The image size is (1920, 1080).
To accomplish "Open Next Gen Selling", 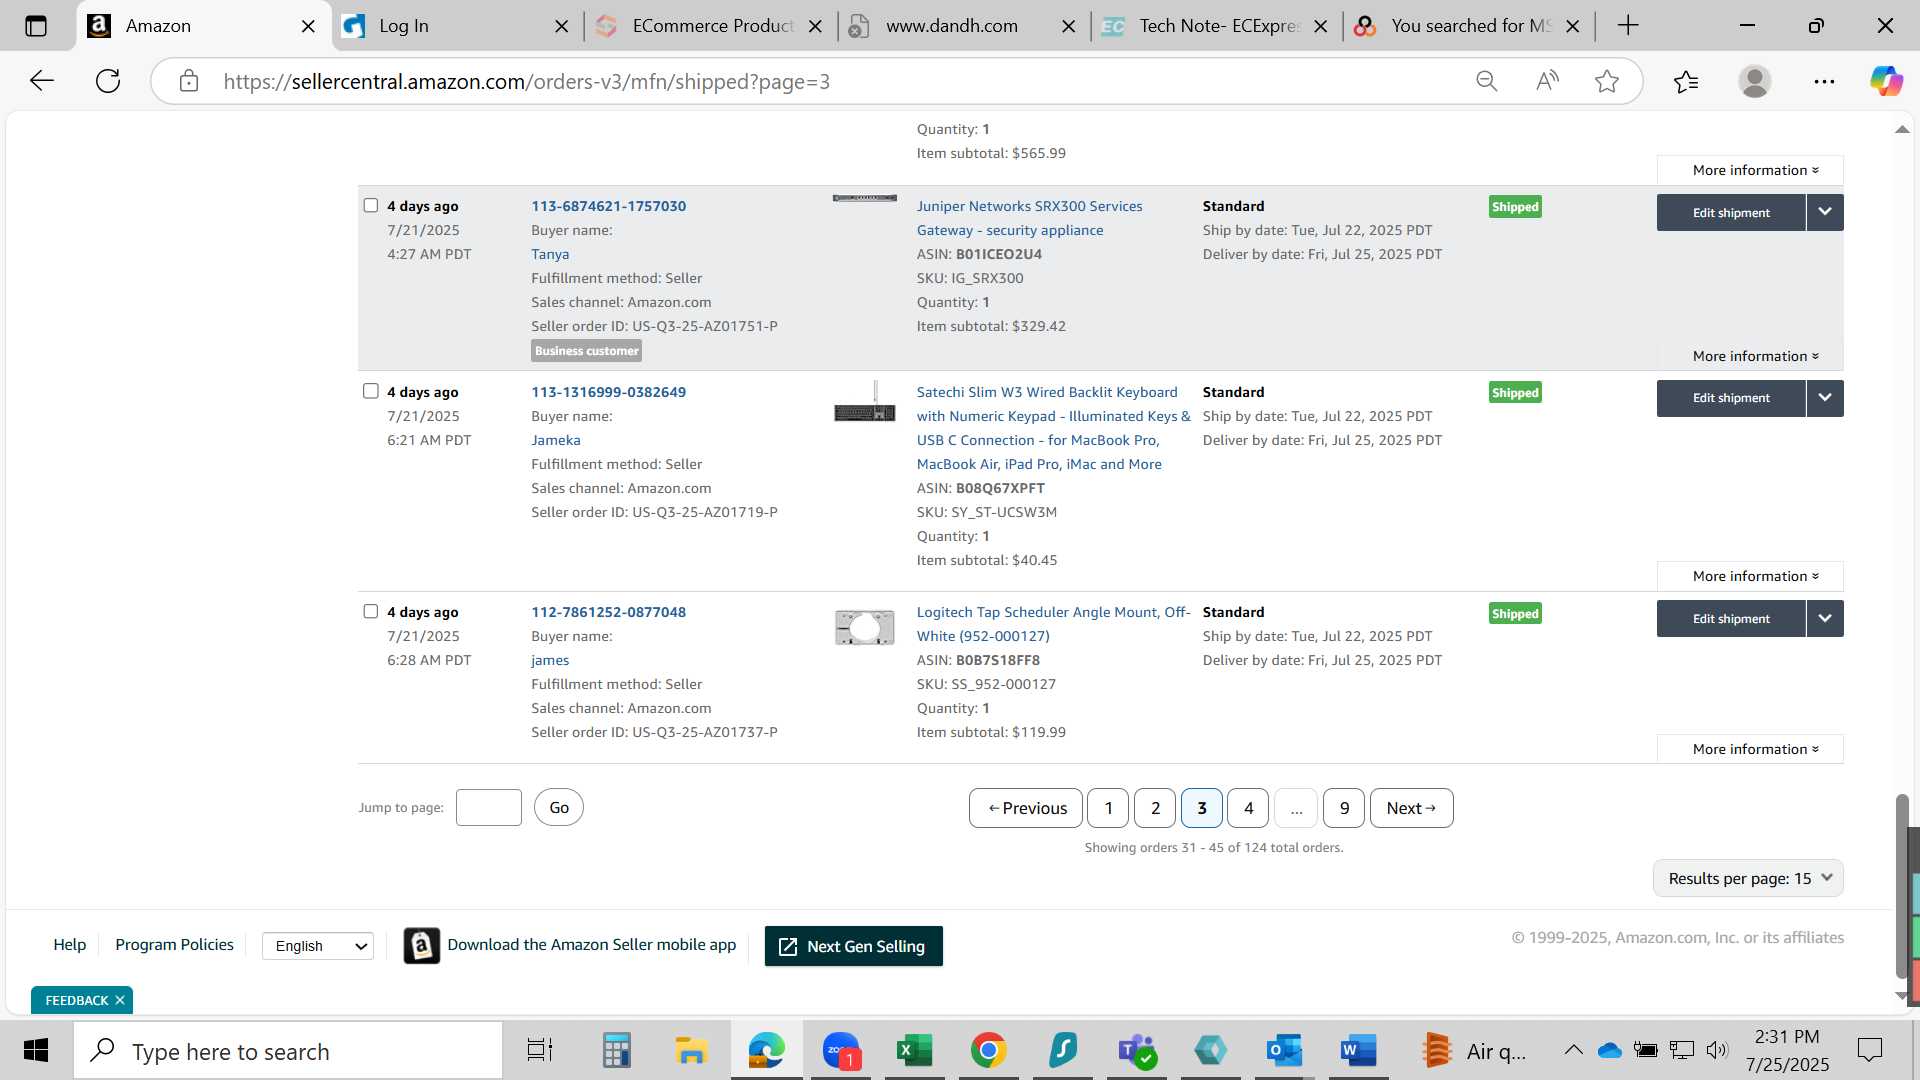I will [853, 946].
